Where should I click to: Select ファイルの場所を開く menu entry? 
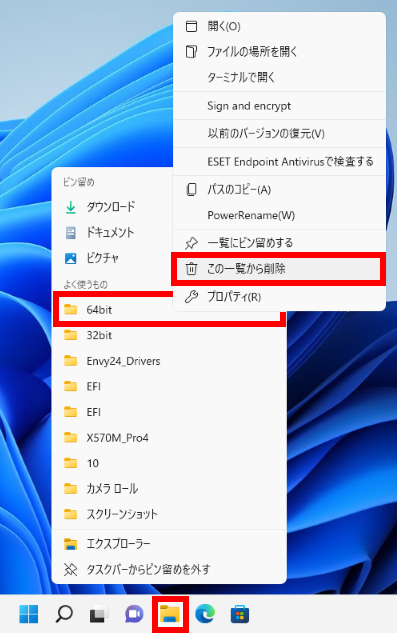tap(279, 52)
